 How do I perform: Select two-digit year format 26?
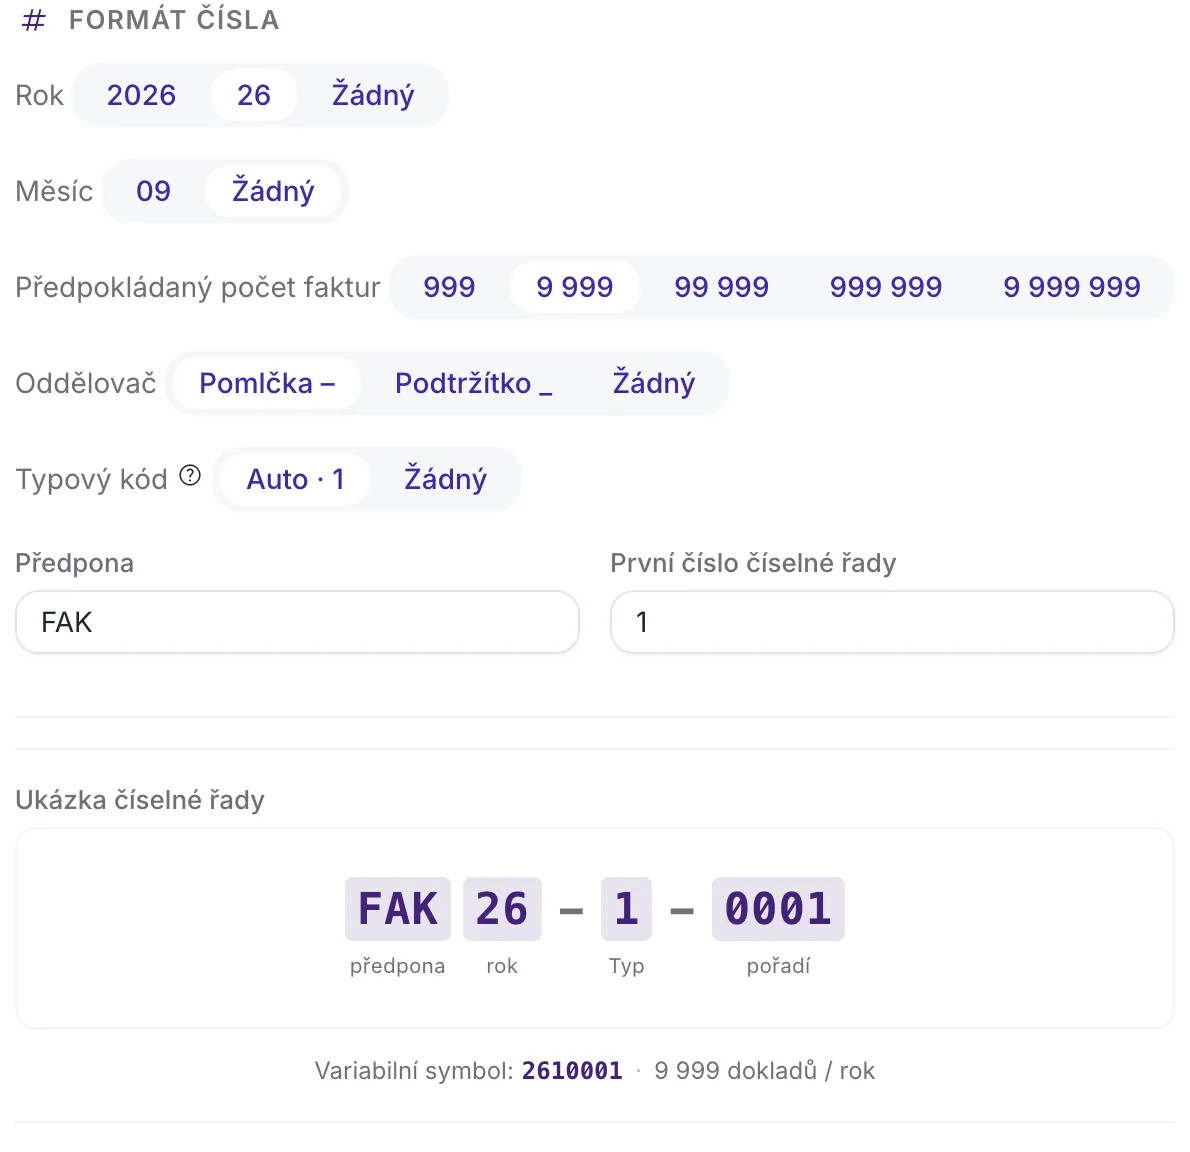[253, 95]
